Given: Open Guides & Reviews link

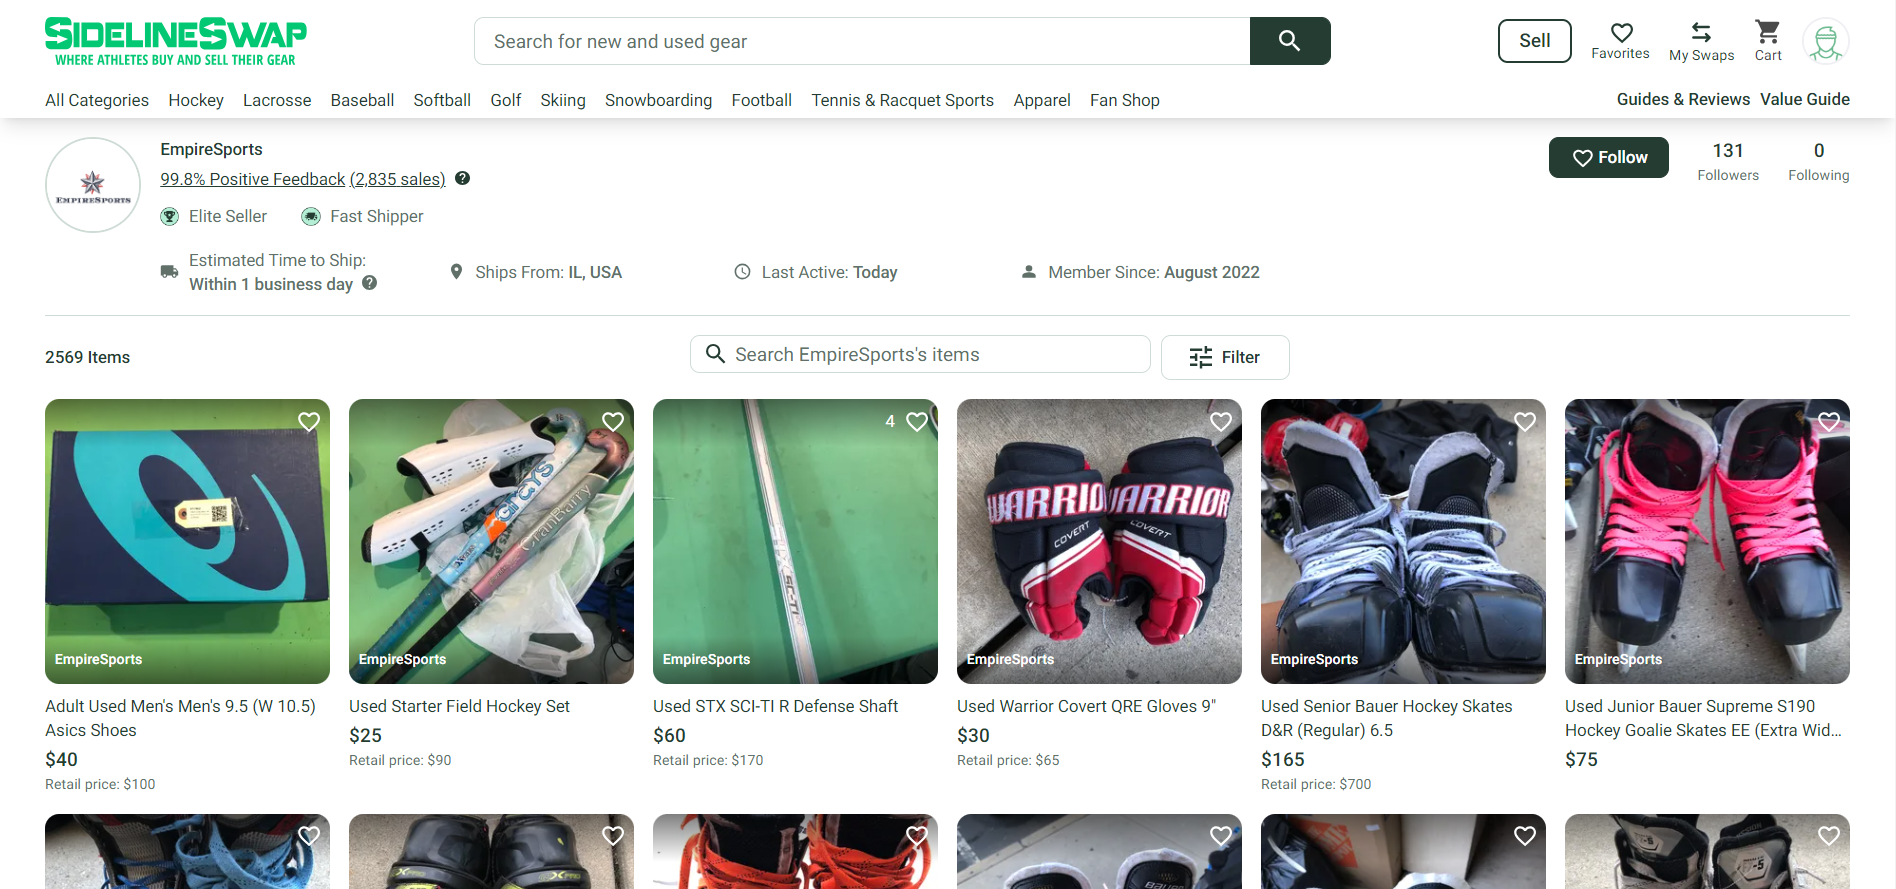Looking at the screenshot, I should pyautogui.click(x=1683, y=99).
